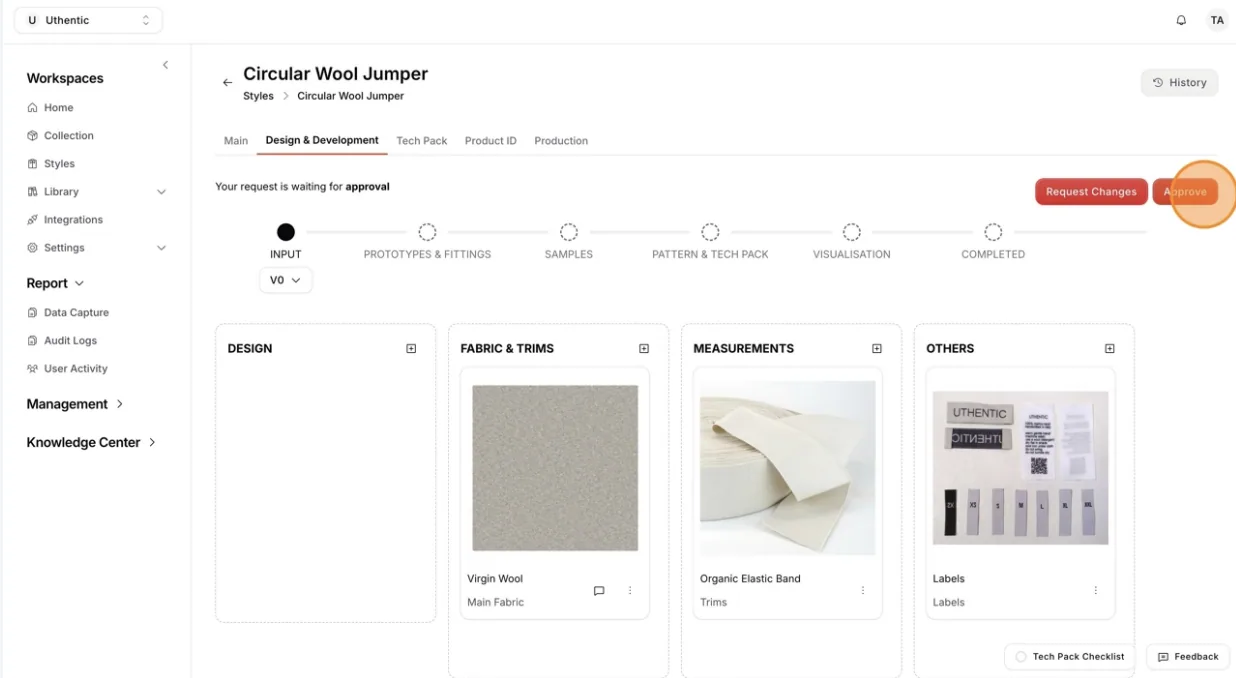The image size is (1236, 678).
Task: Open the Production tab
Action: 561,141
